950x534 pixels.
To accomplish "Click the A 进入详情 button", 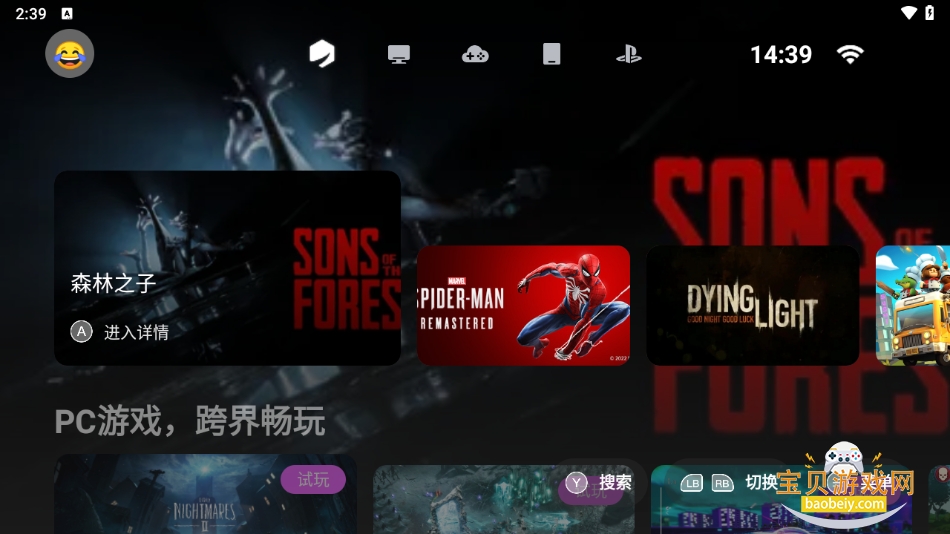I will pos(120,332).
